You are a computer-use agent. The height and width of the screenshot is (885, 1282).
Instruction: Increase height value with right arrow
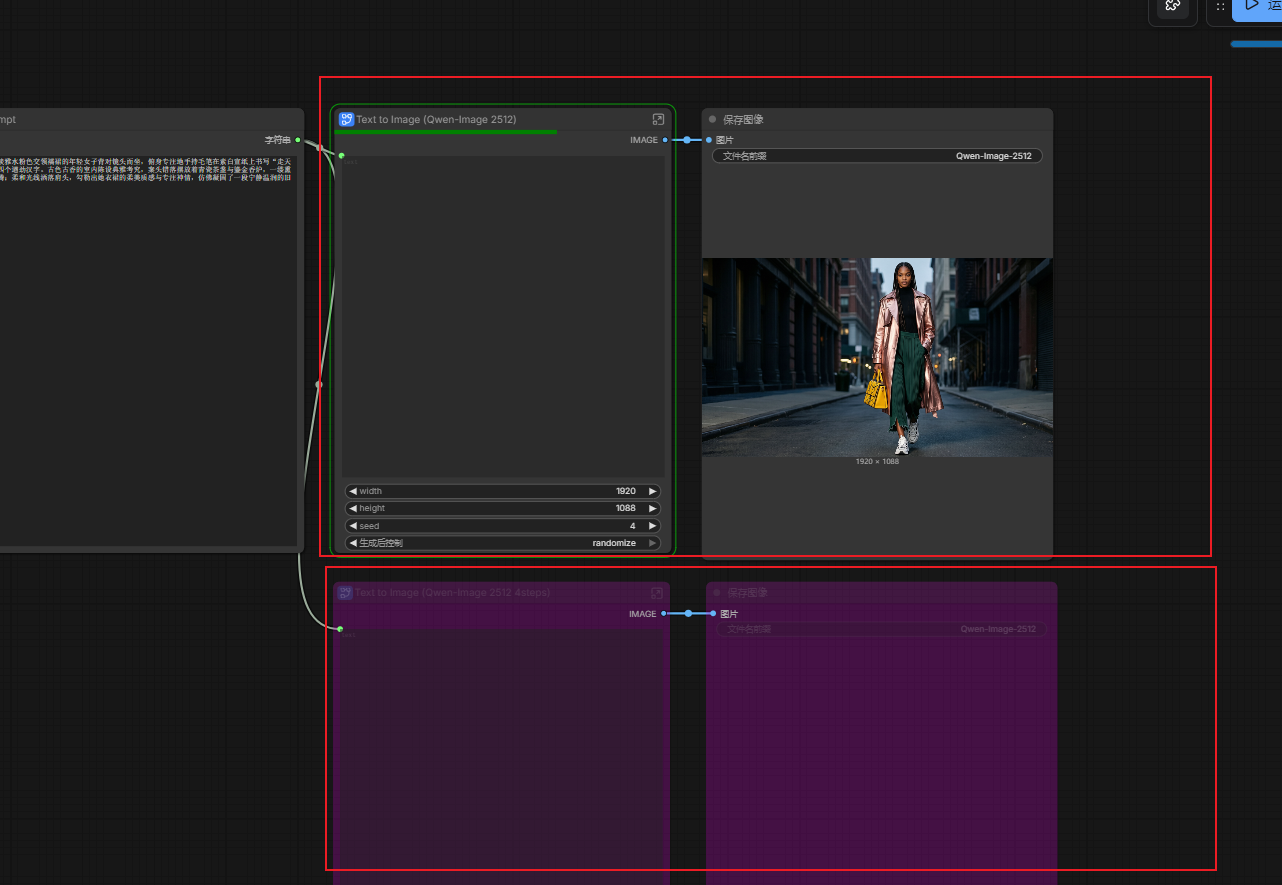(x=653, y=508)
